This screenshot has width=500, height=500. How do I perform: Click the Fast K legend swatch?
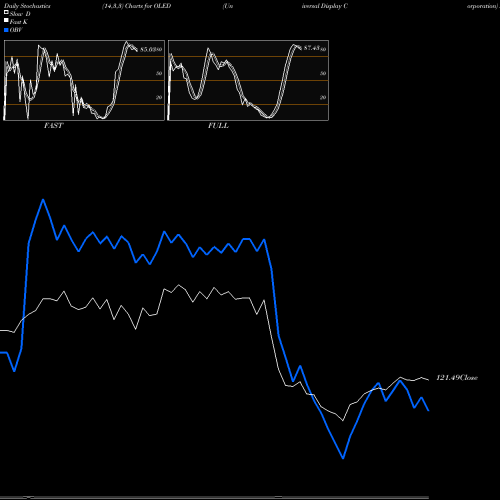(x=6, y=20)
